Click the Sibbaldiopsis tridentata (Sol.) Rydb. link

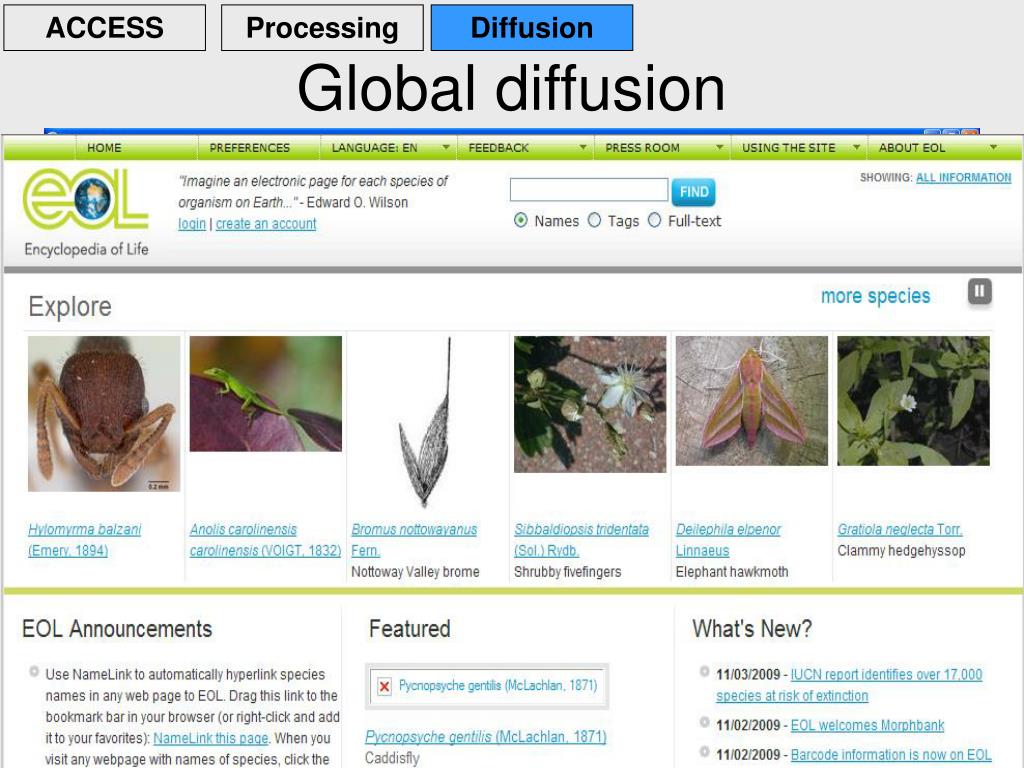coord(581,540)
